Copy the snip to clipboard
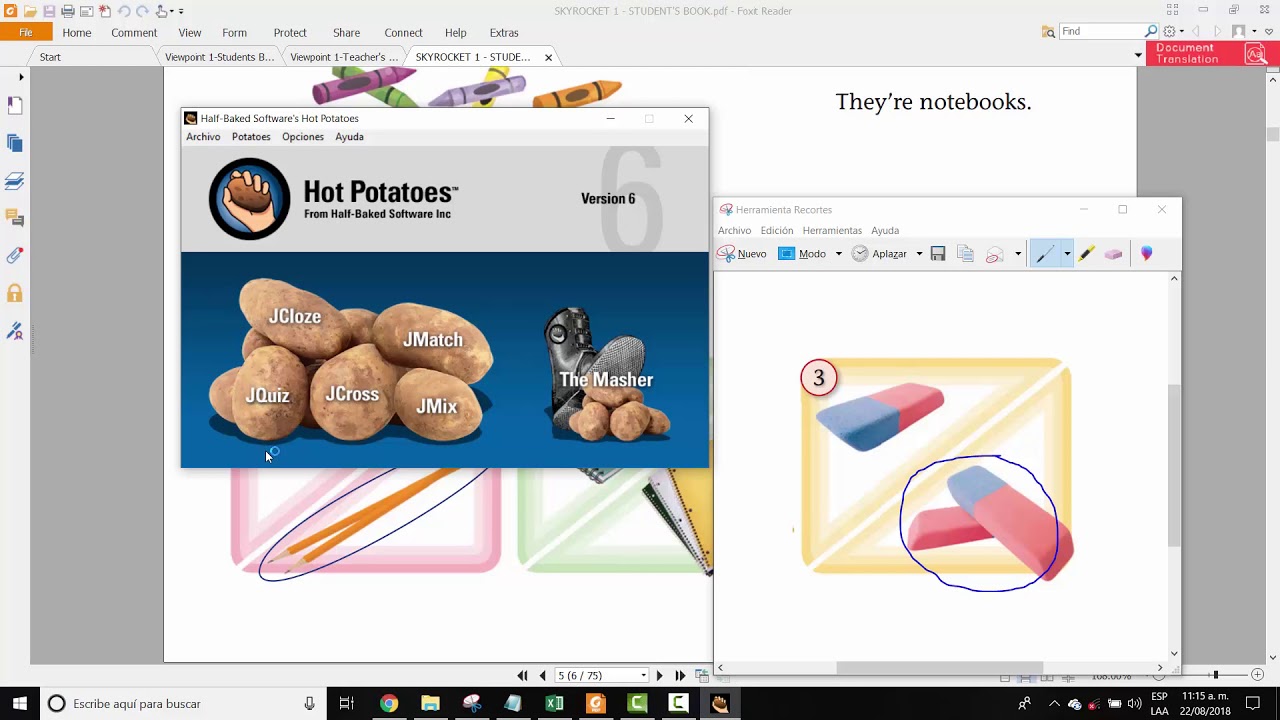1280x720 pixels. pyautogui.click(x=965, y=254)
